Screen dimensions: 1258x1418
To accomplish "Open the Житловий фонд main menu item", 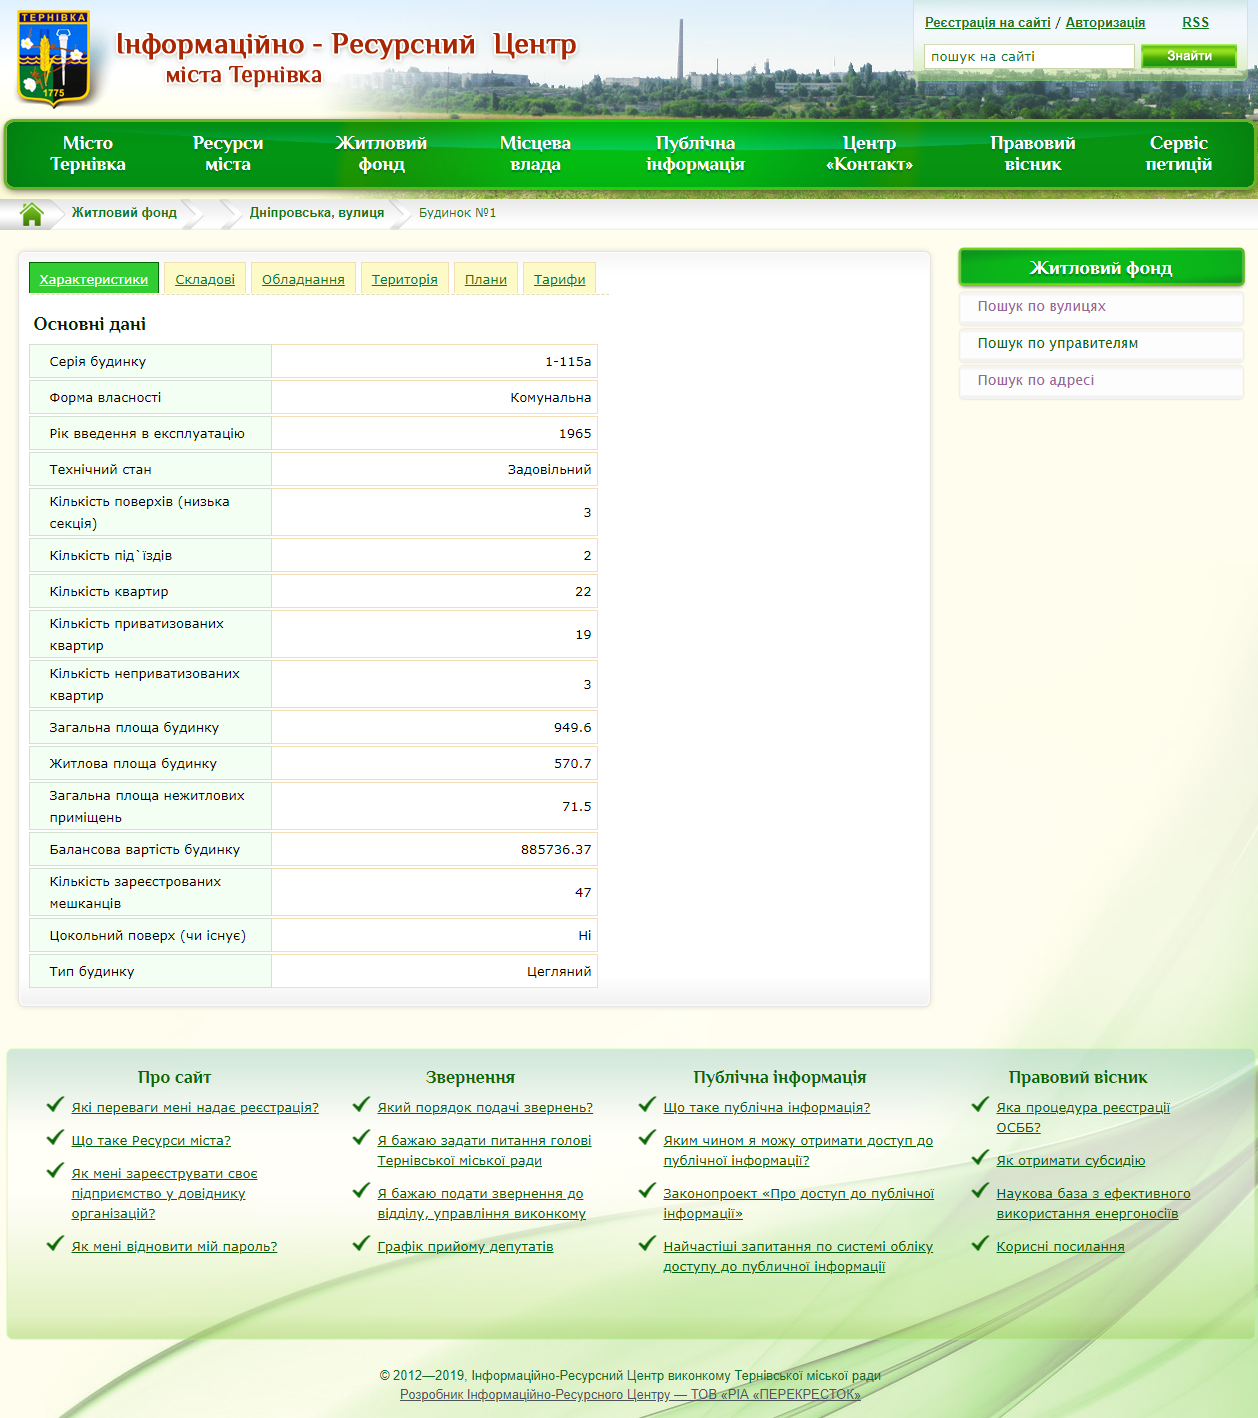I will click(381, 154).
